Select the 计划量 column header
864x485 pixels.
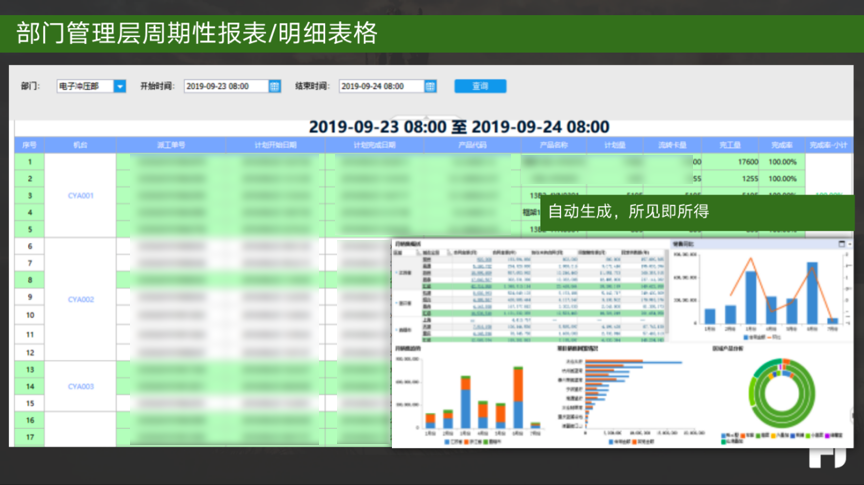tap(614, 145)
